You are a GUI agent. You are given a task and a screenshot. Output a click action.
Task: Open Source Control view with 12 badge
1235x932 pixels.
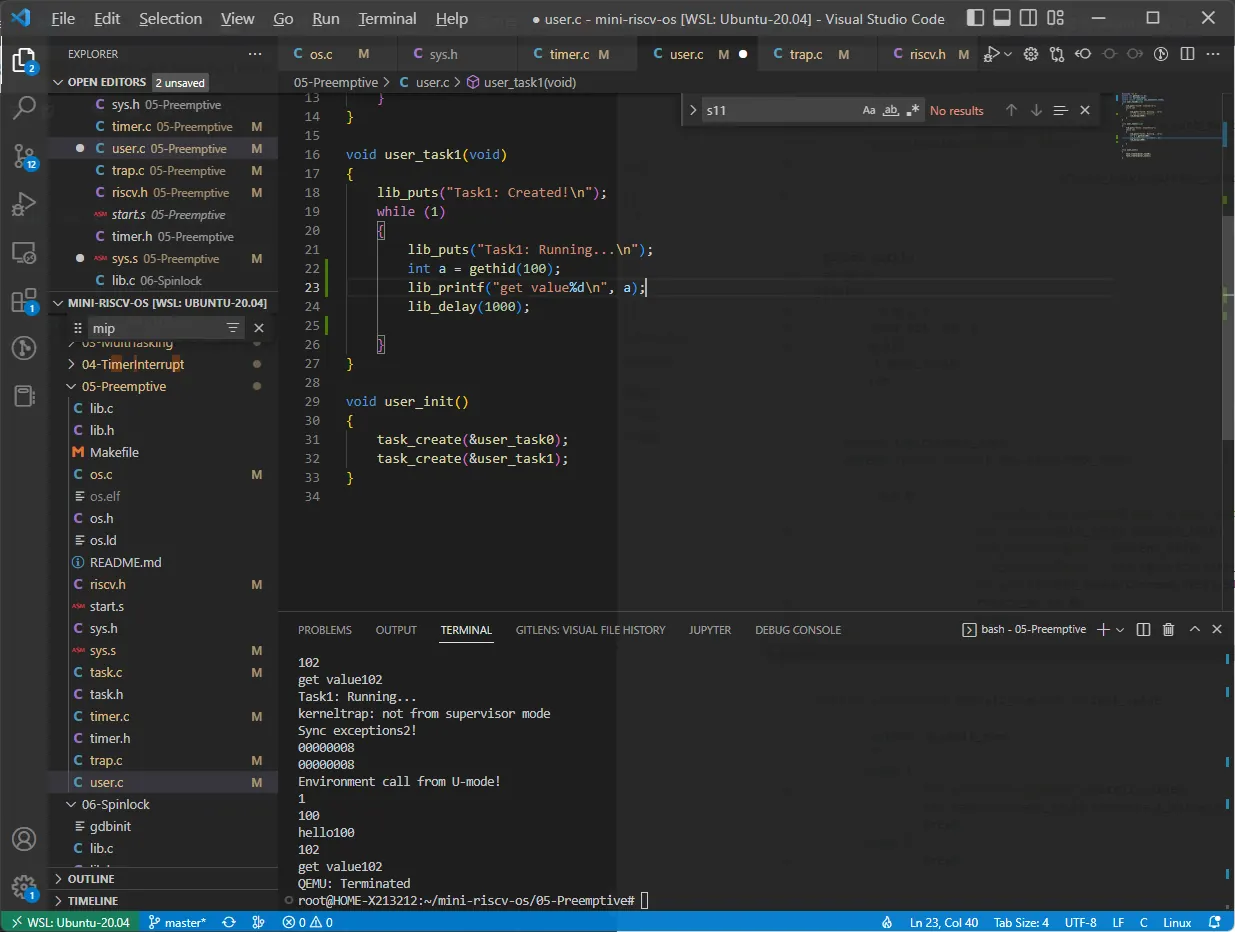tap(24, 156)
